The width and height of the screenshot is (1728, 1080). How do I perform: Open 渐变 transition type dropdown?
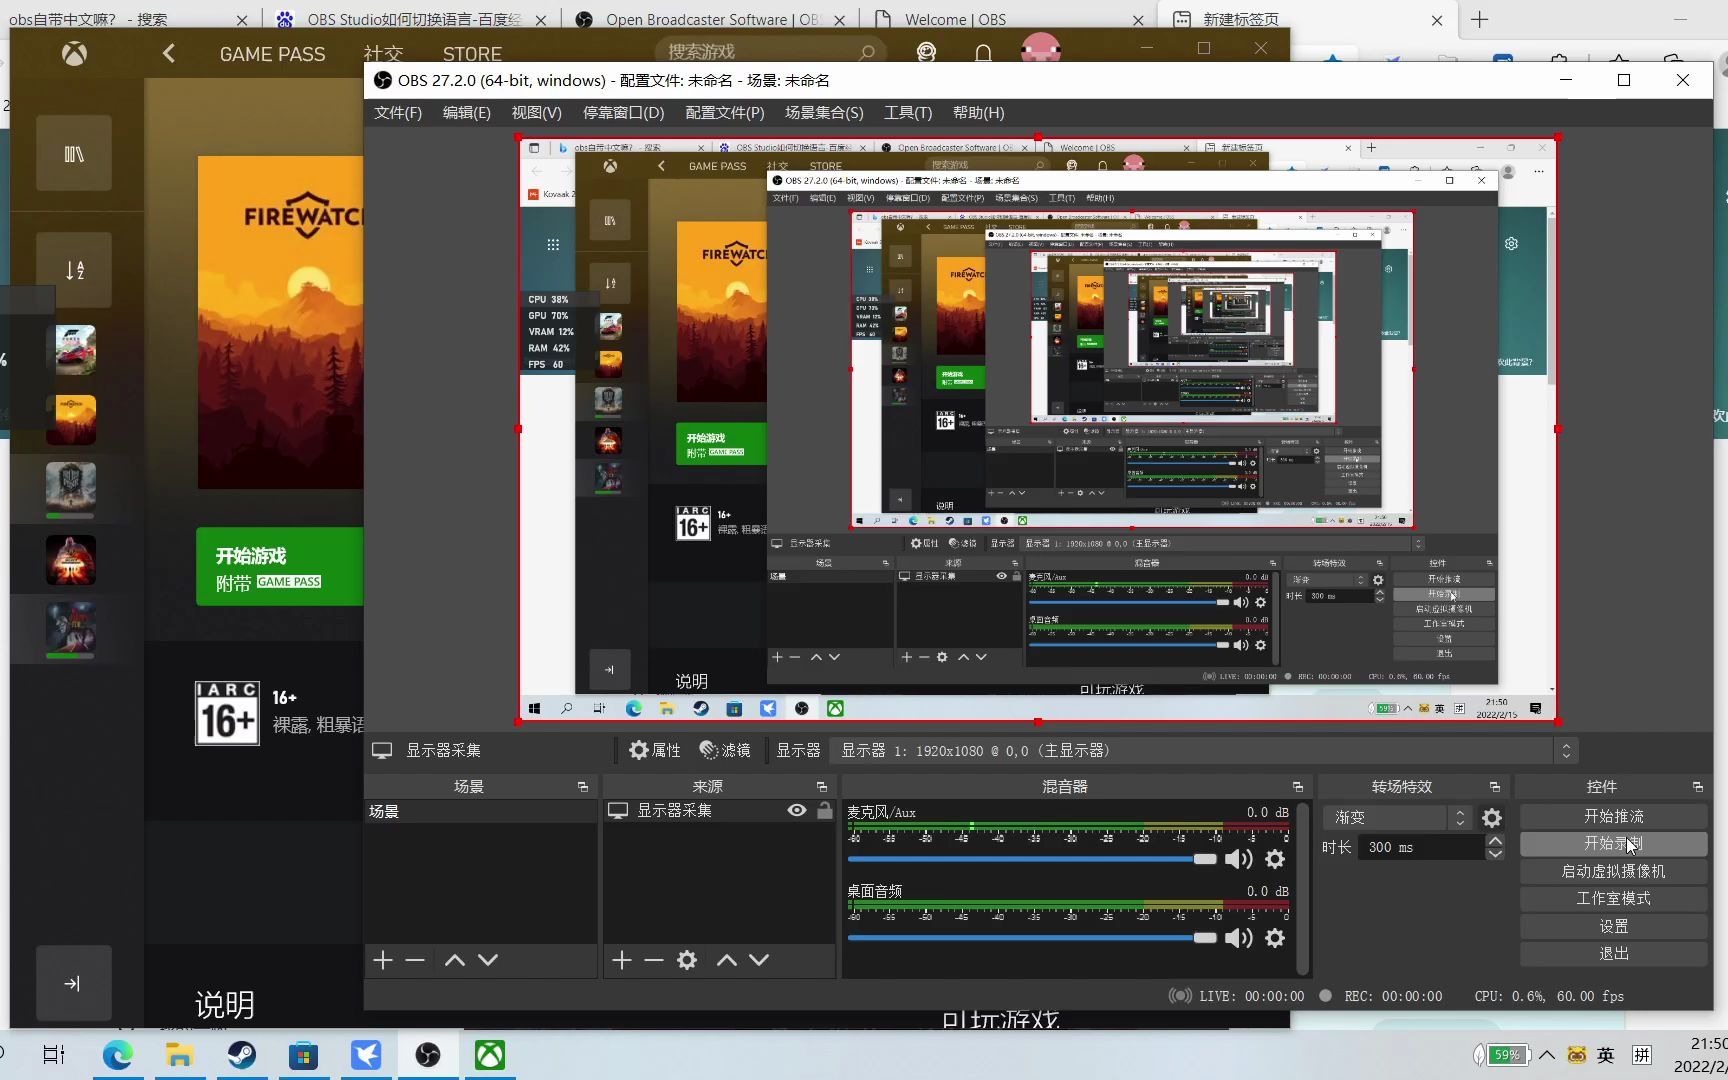pos(1397,818)
